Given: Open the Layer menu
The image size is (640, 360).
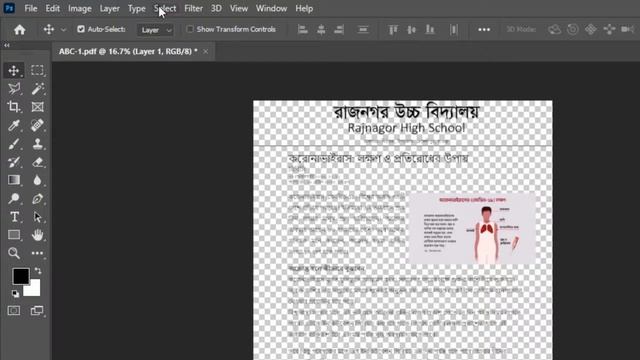Looking at the screenshot, I should (109, 9).
